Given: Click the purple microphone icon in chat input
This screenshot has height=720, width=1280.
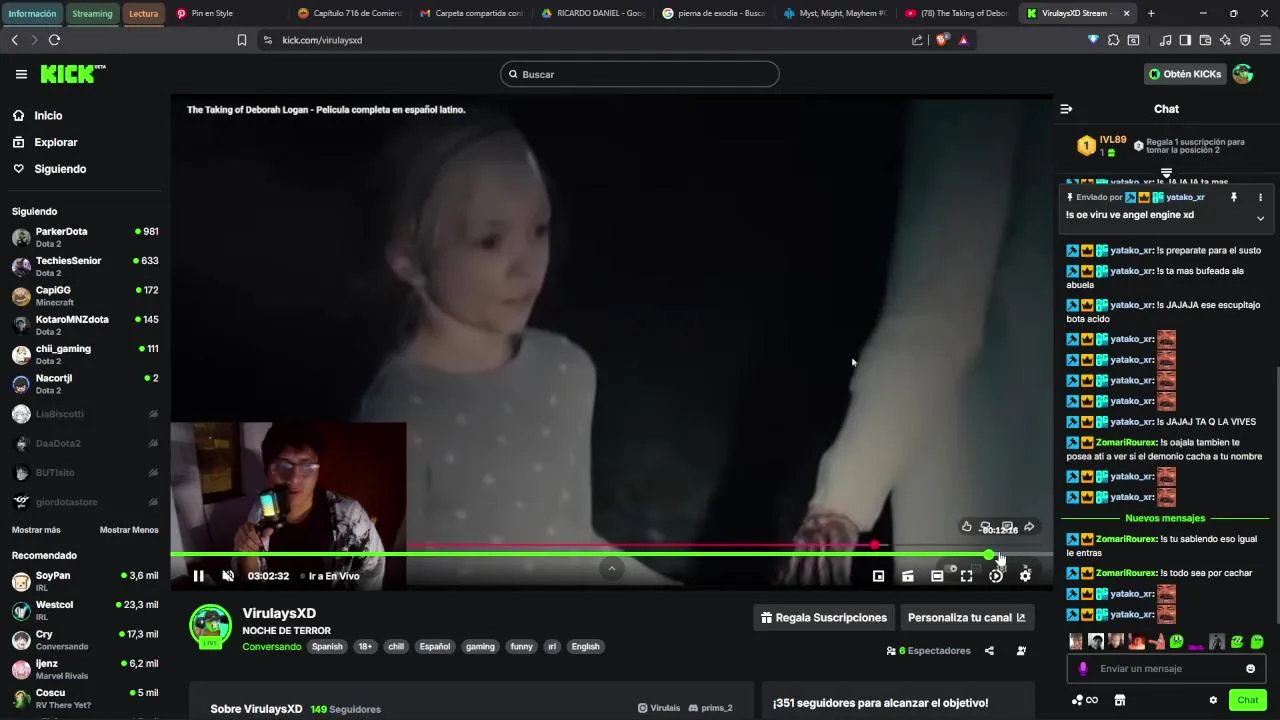Looking at the screenshot, I should 1083,669.
